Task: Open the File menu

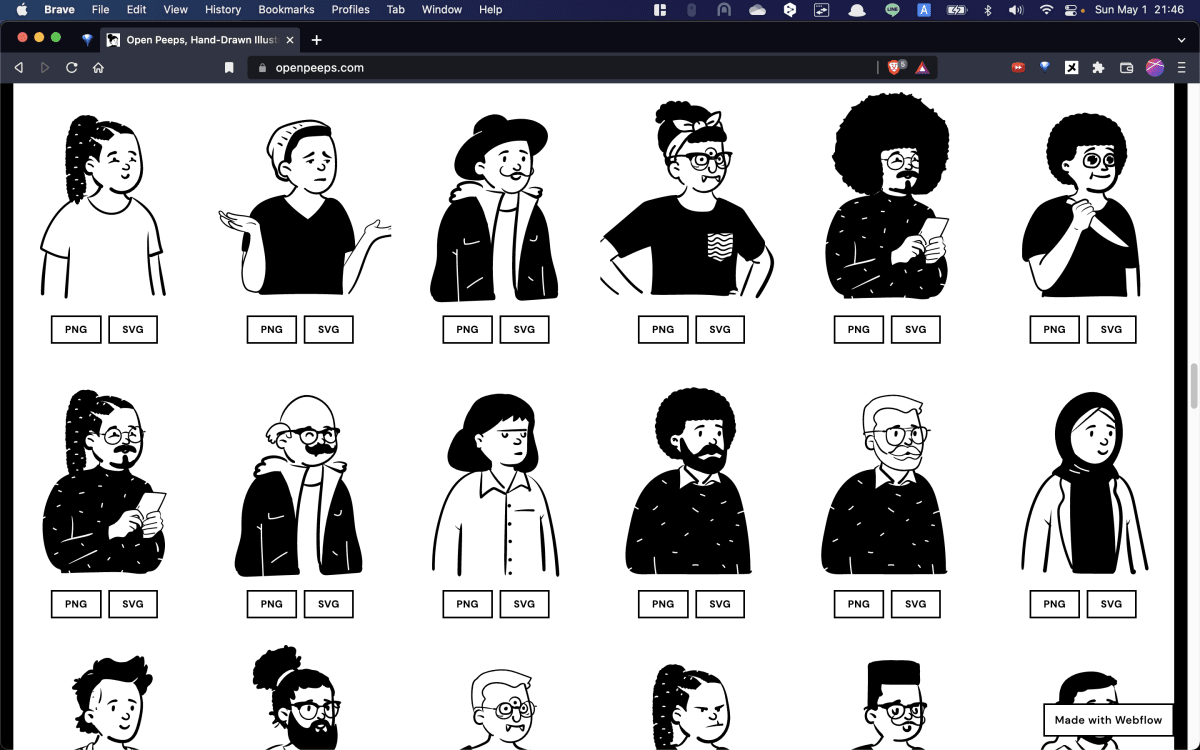Action: (x=100, y=10)
